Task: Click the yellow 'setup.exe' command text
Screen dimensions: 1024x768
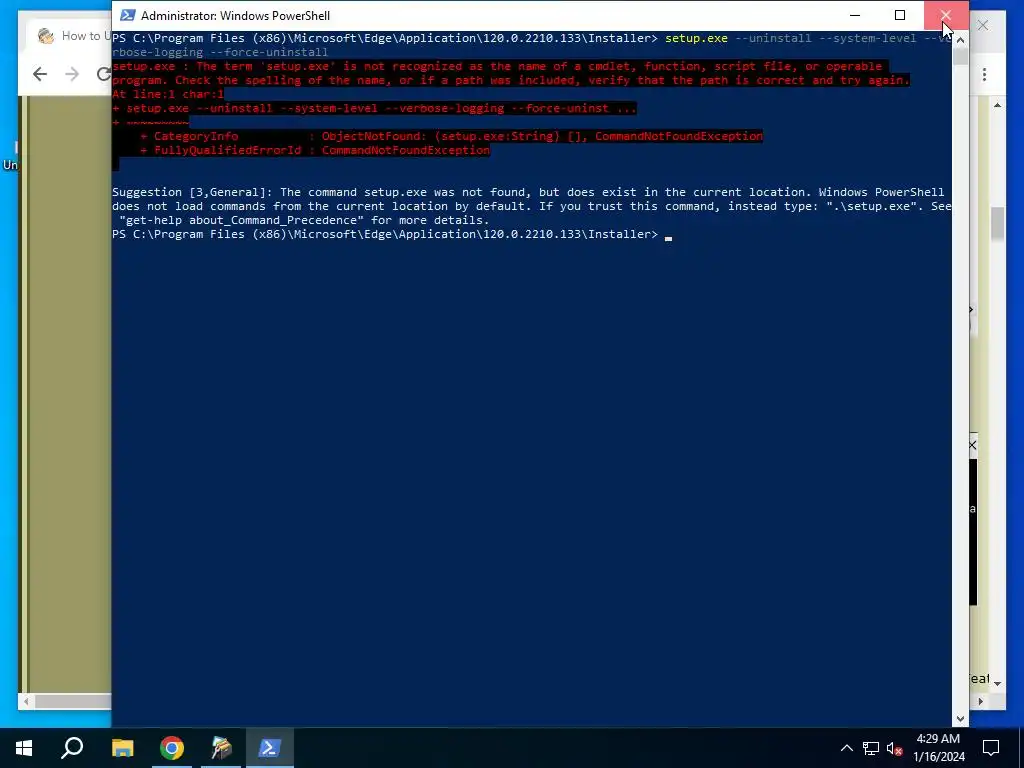Action: click(x=696, y=39)
